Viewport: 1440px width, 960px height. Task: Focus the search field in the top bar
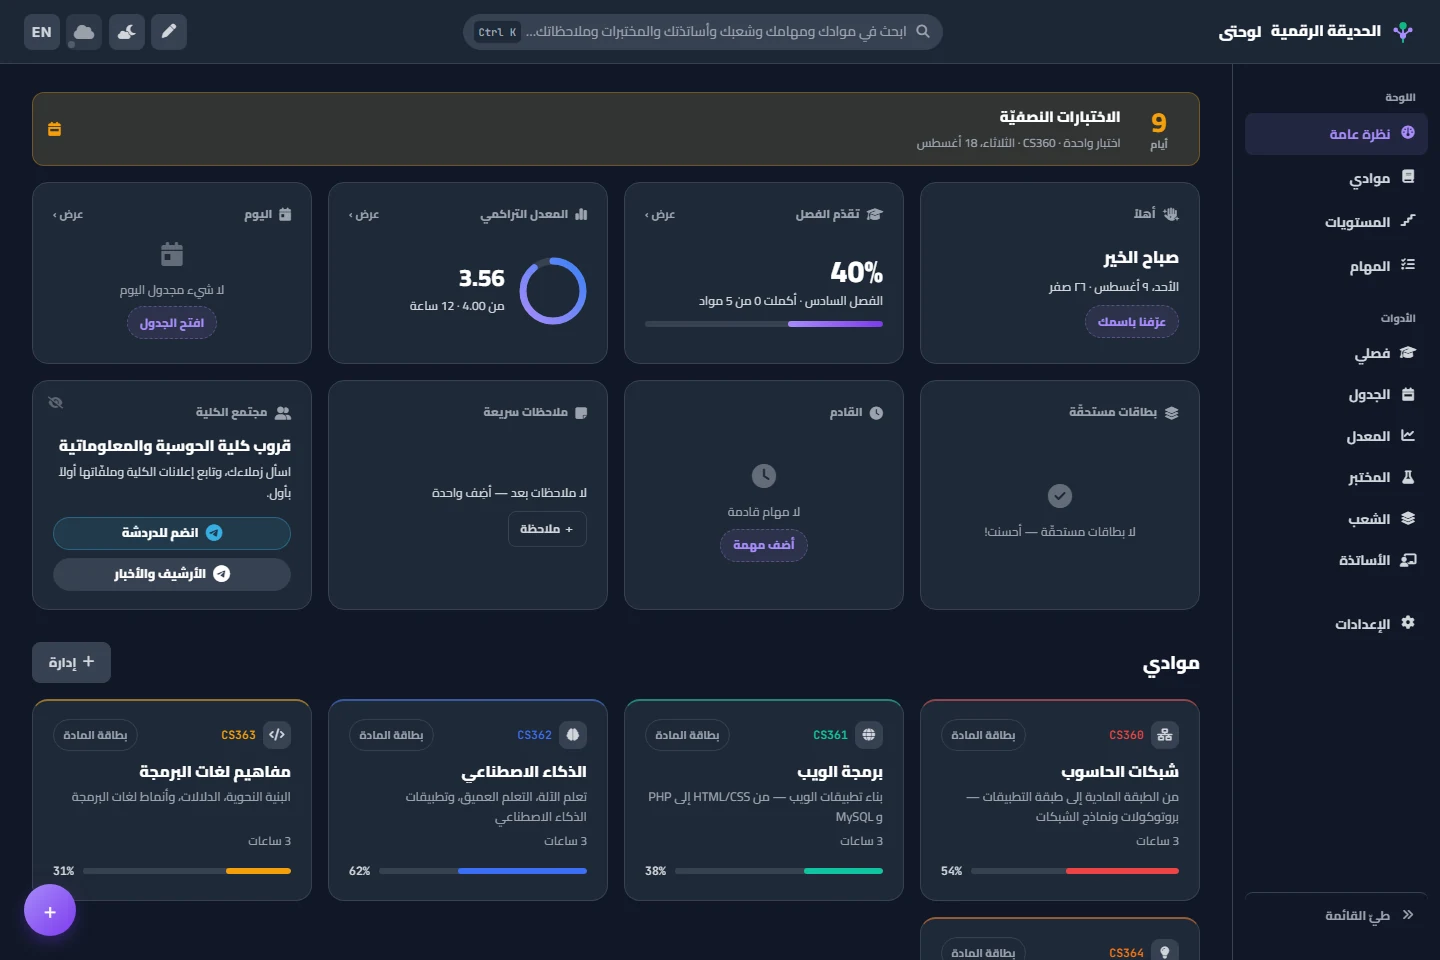click(x=703, y=32)
